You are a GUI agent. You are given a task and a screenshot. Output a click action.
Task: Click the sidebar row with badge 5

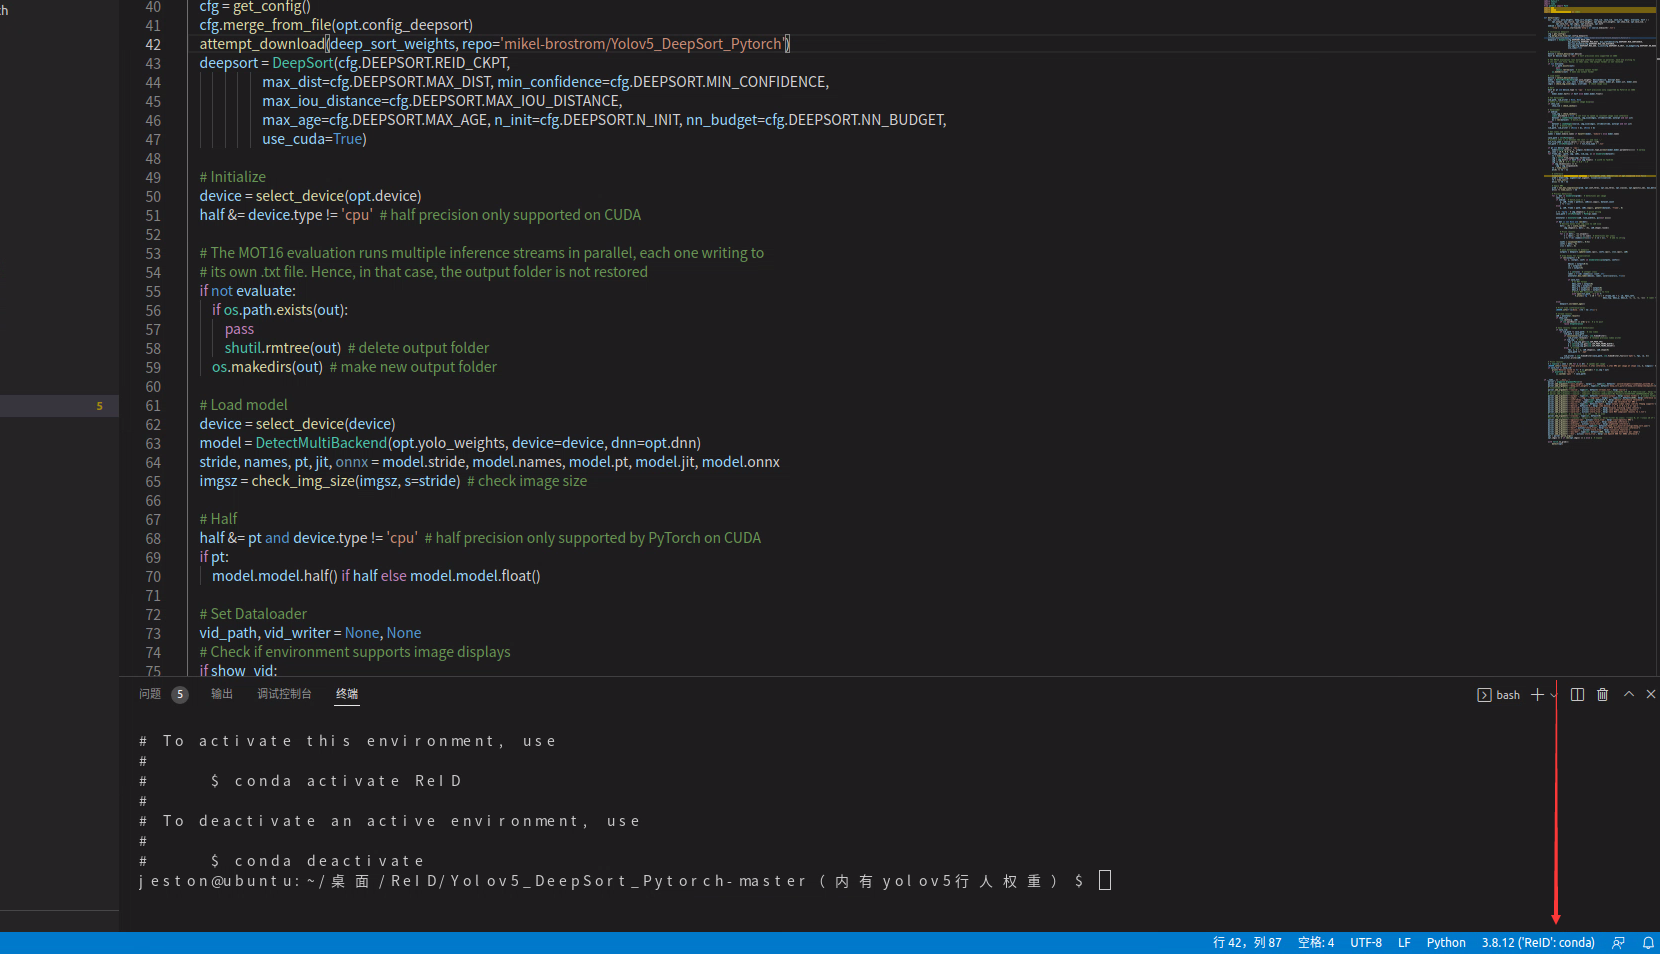tap(59, 405)
